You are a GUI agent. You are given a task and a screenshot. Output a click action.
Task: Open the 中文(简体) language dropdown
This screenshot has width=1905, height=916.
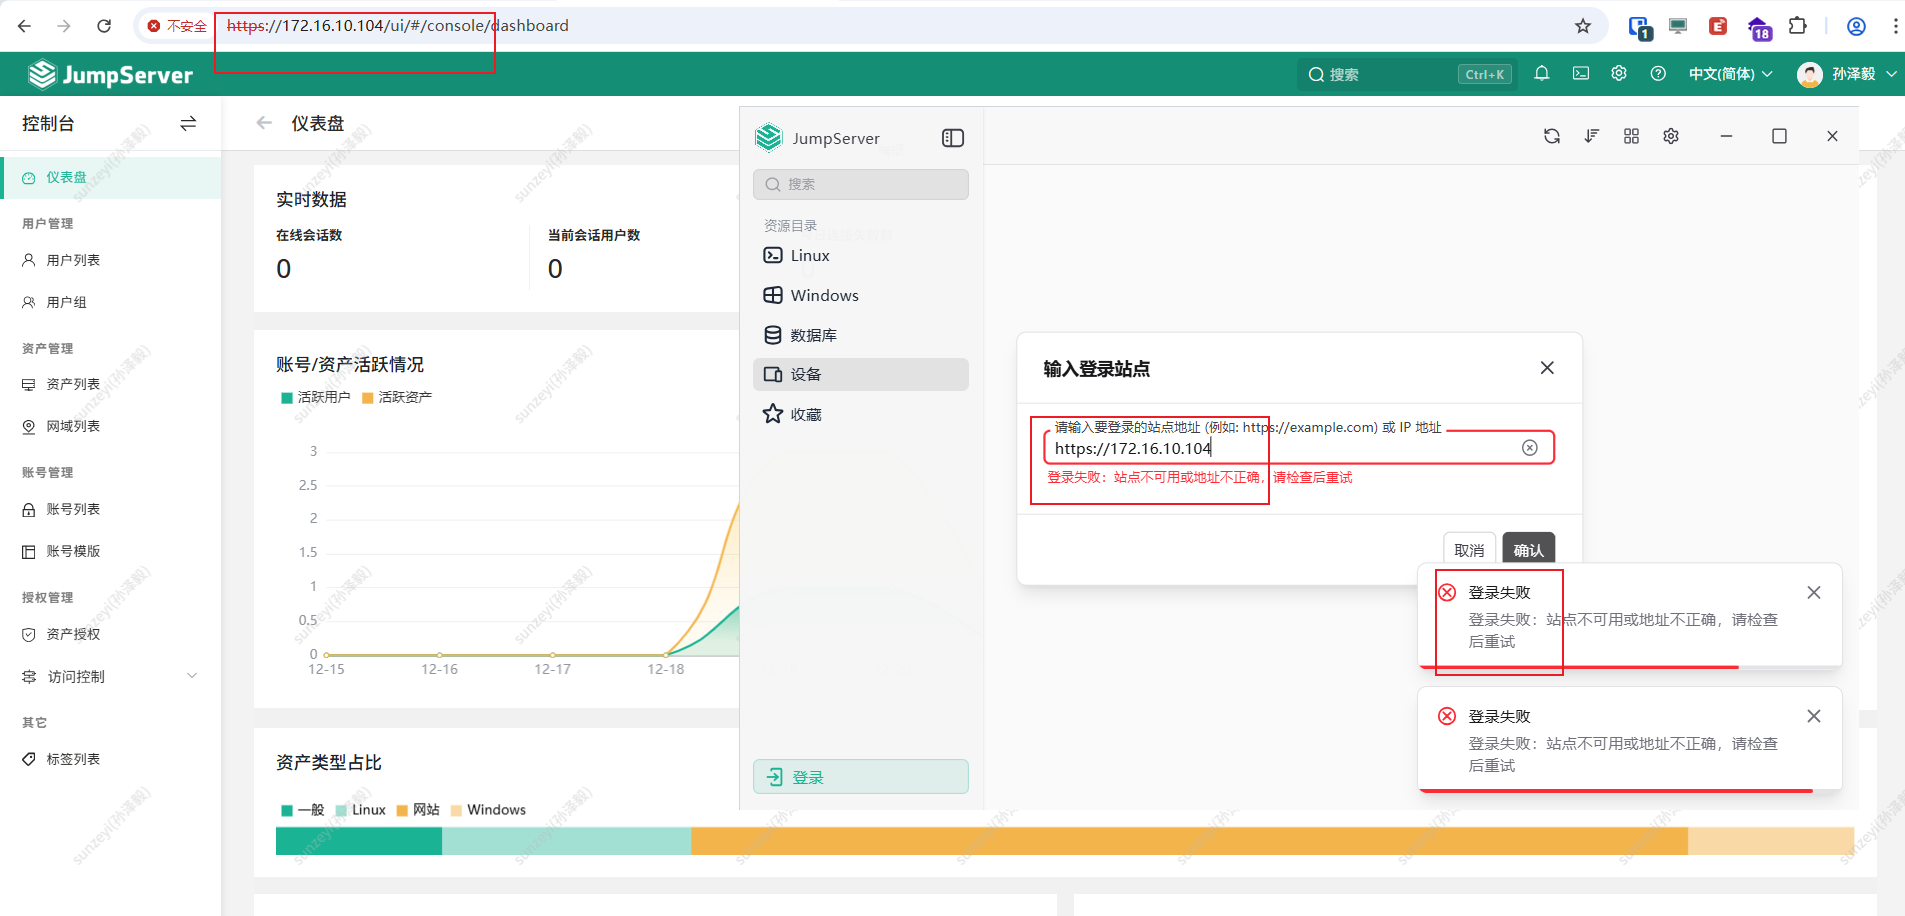(1729, 74)
